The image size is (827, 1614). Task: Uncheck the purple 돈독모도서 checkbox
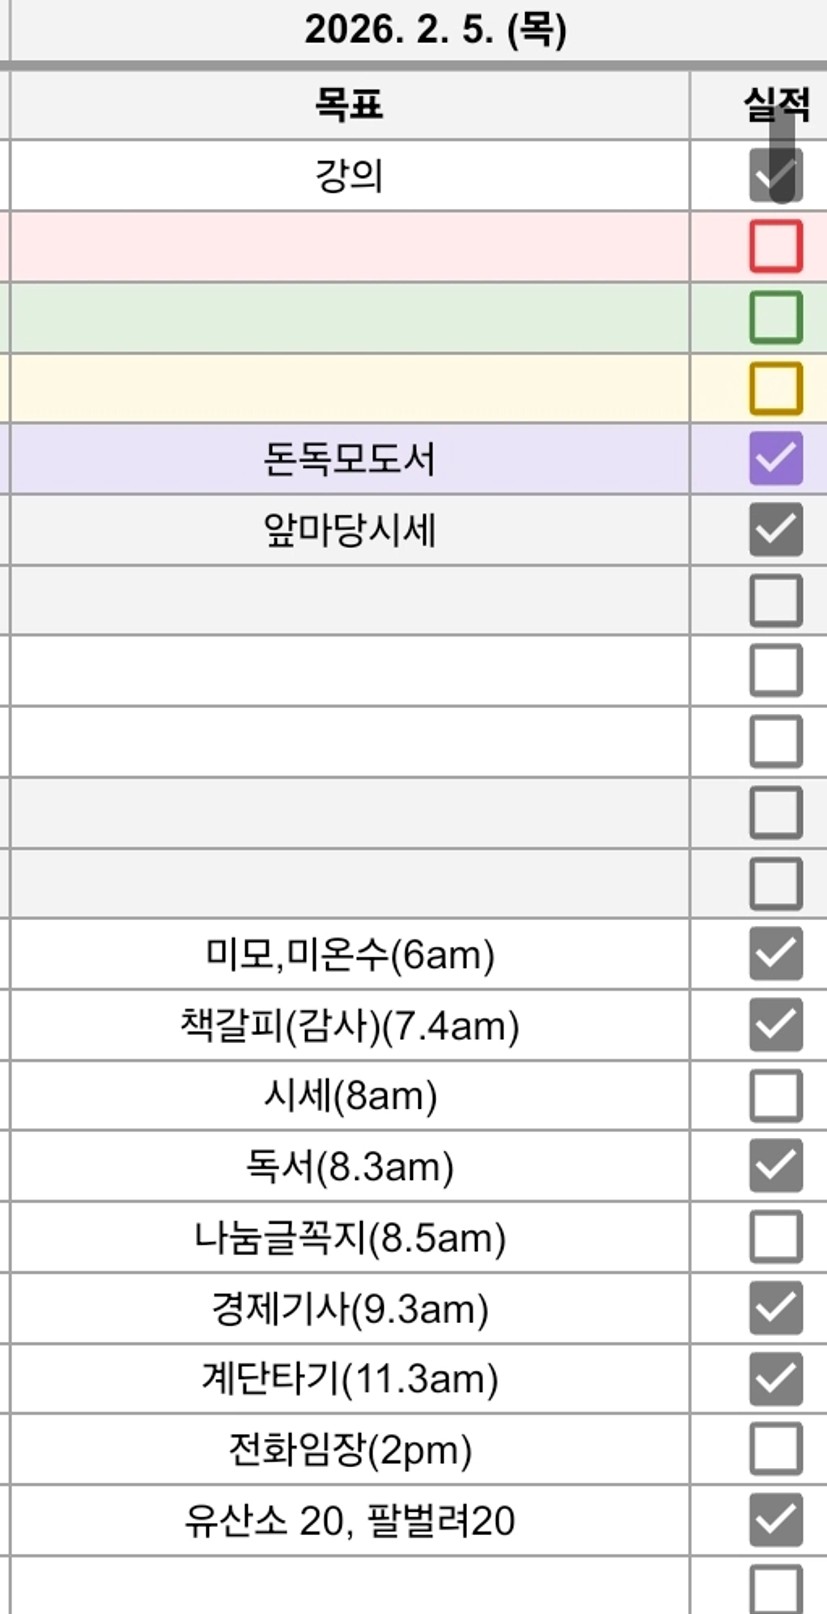coord(775,459)
